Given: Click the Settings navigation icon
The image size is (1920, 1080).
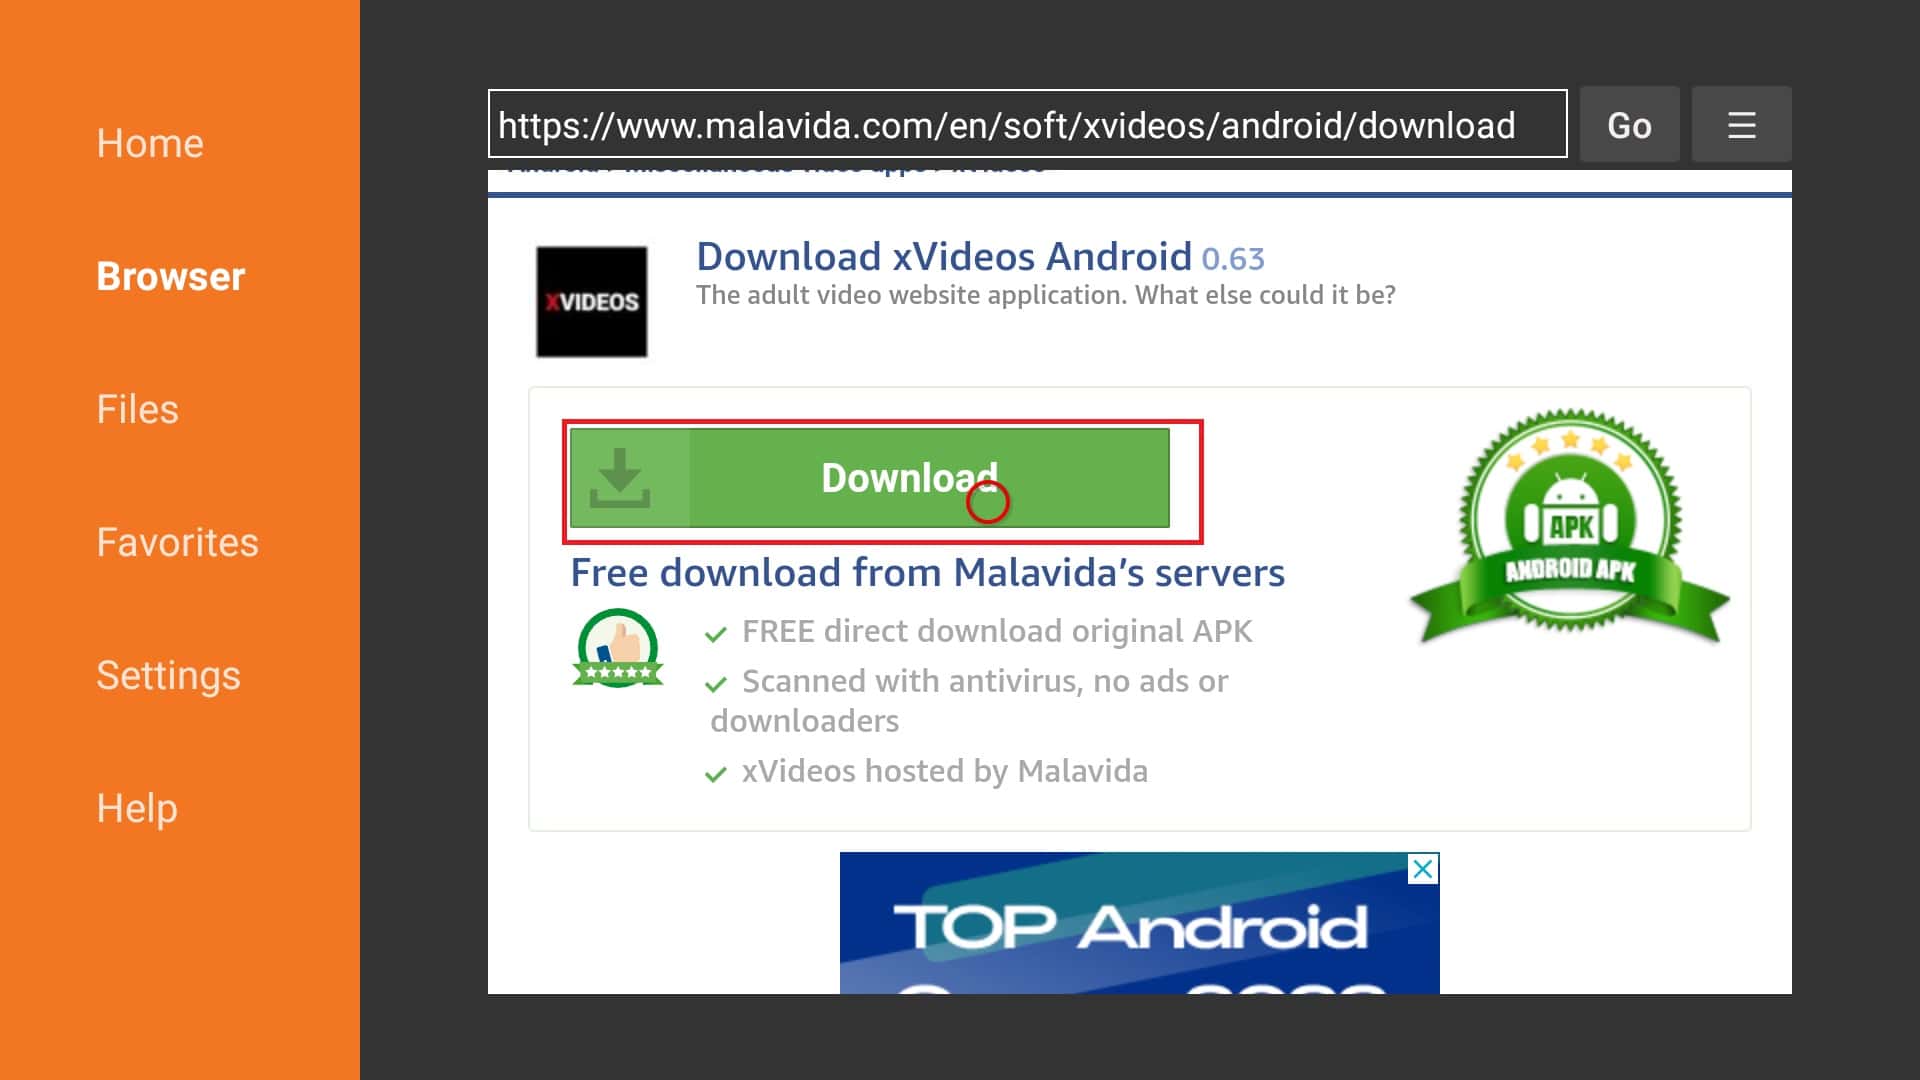Looking at the screenshot, I should point(167,674).
